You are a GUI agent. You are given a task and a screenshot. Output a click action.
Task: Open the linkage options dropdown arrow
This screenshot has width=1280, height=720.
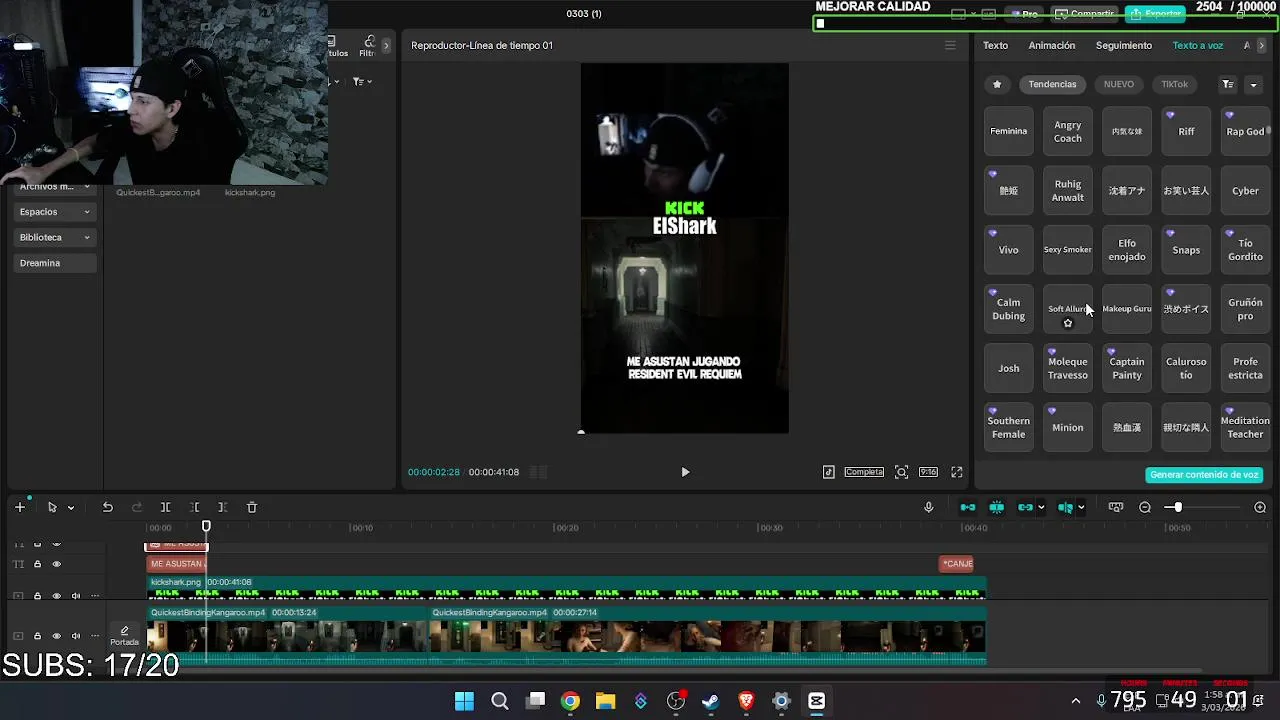[1041, 507]
